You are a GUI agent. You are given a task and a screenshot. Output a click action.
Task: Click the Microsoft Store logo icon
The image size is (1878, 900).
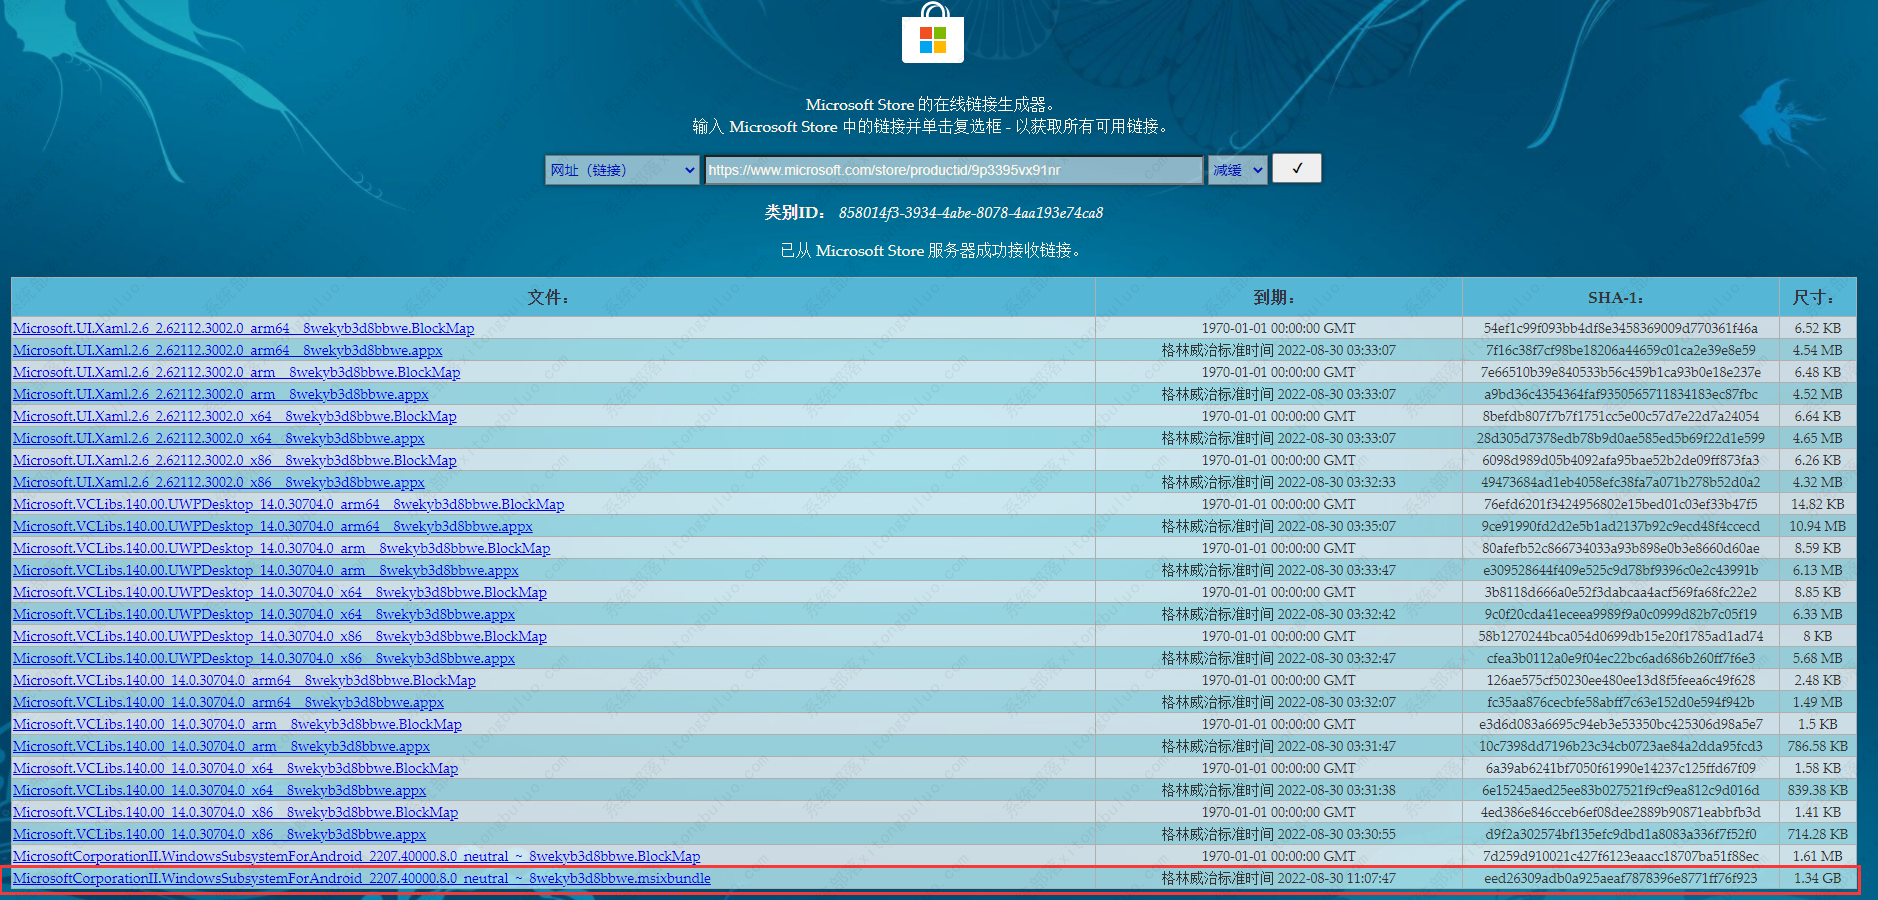click(x=932, y=36)
